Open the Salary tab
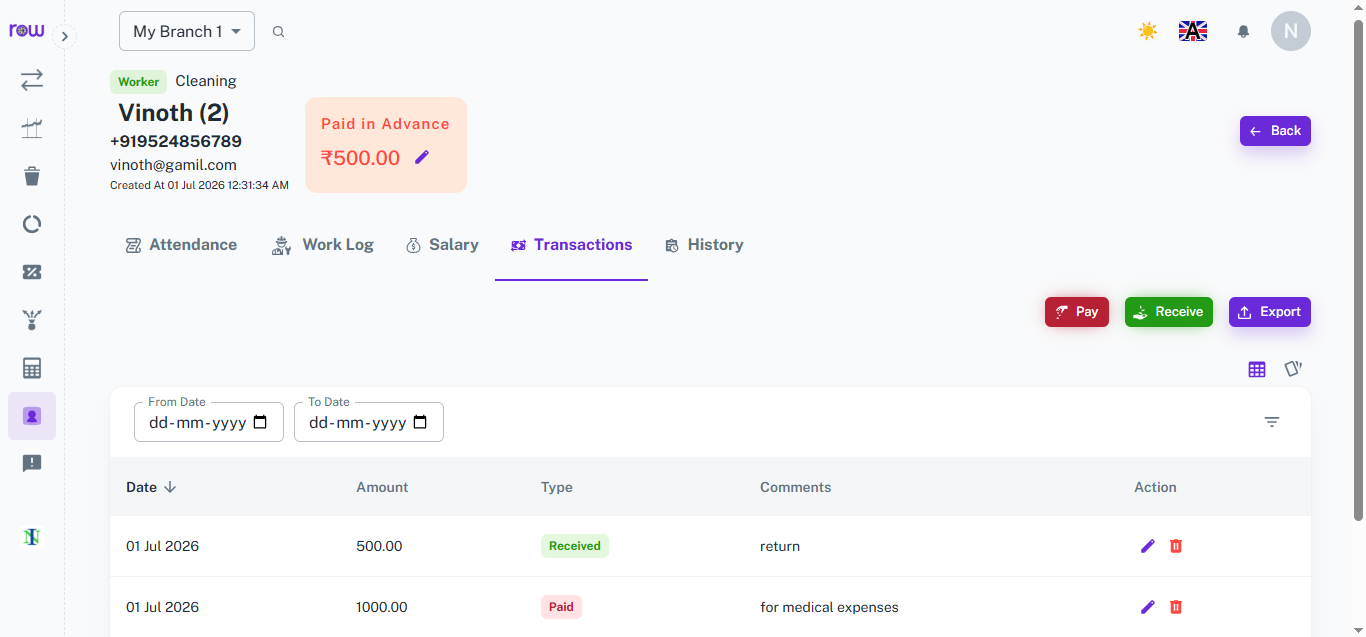Image resolution: width=1366 pixels, height=637 pixels. click(442, 245)
